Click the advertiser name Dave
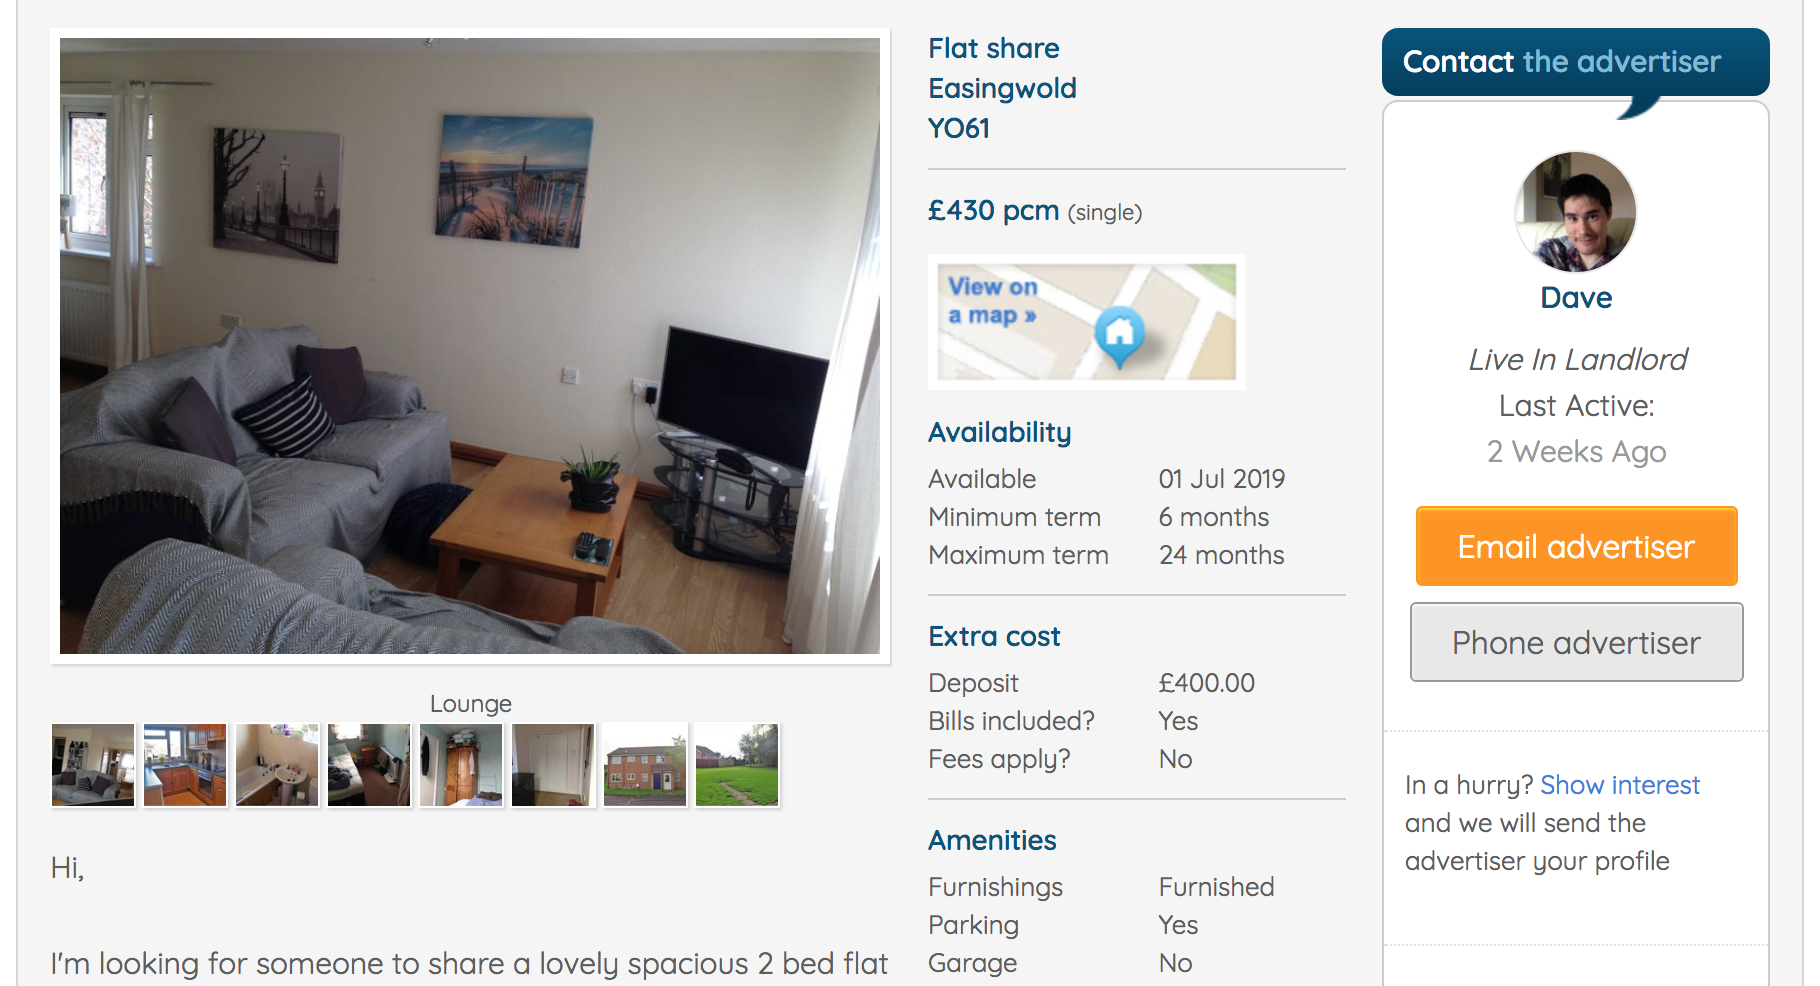 point(1576,298)
